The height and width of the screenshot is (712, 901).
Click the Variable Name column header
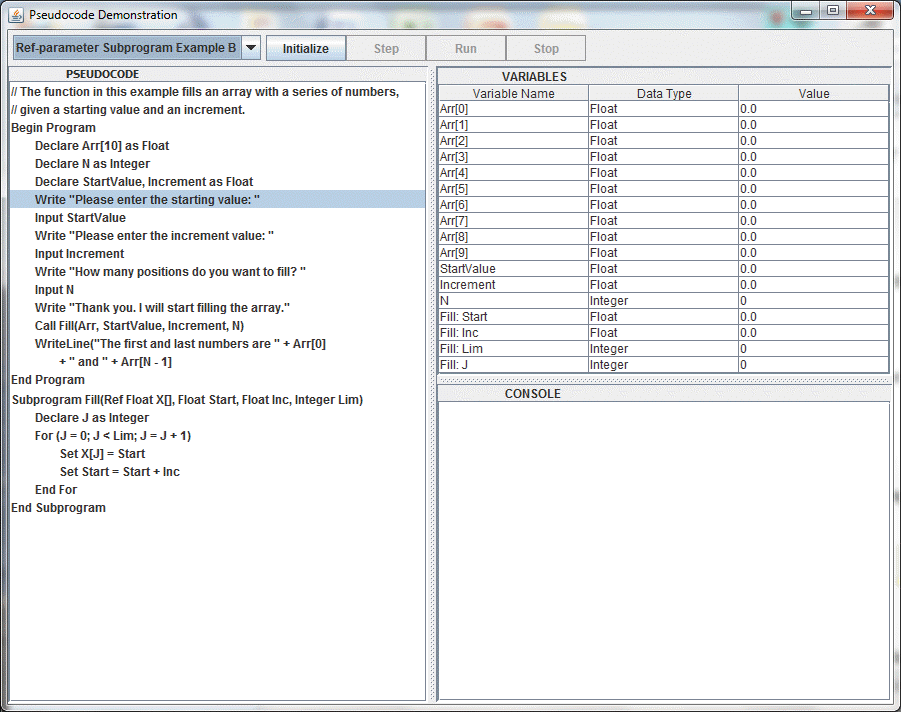[513, 93]
